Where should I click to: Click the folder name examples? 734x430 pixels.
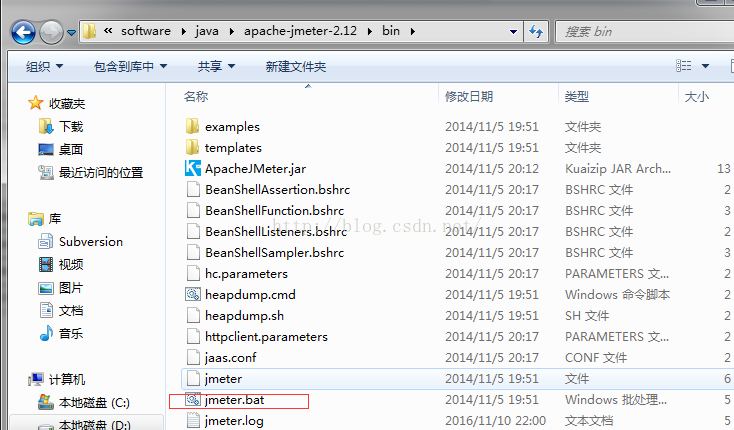point(232,127)
